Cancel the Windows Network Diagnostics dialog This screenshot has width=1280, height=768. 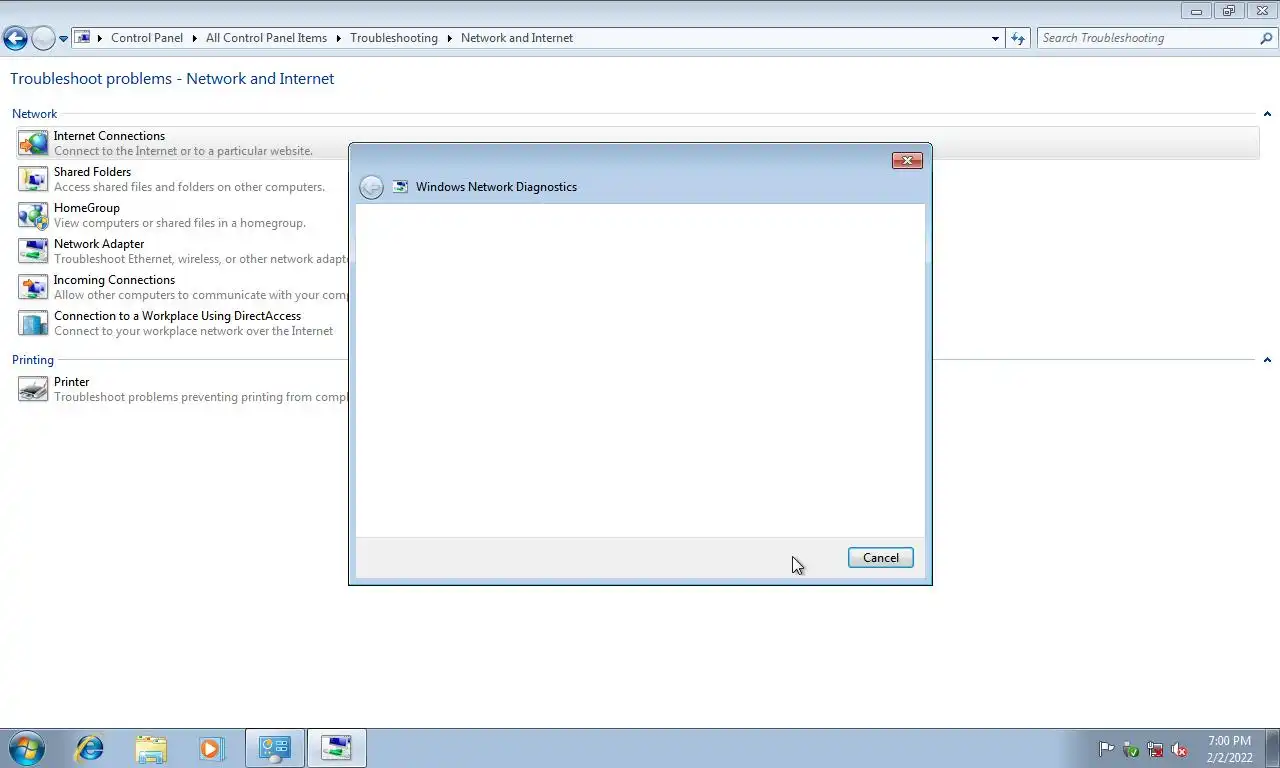click(x=881, y=558)
